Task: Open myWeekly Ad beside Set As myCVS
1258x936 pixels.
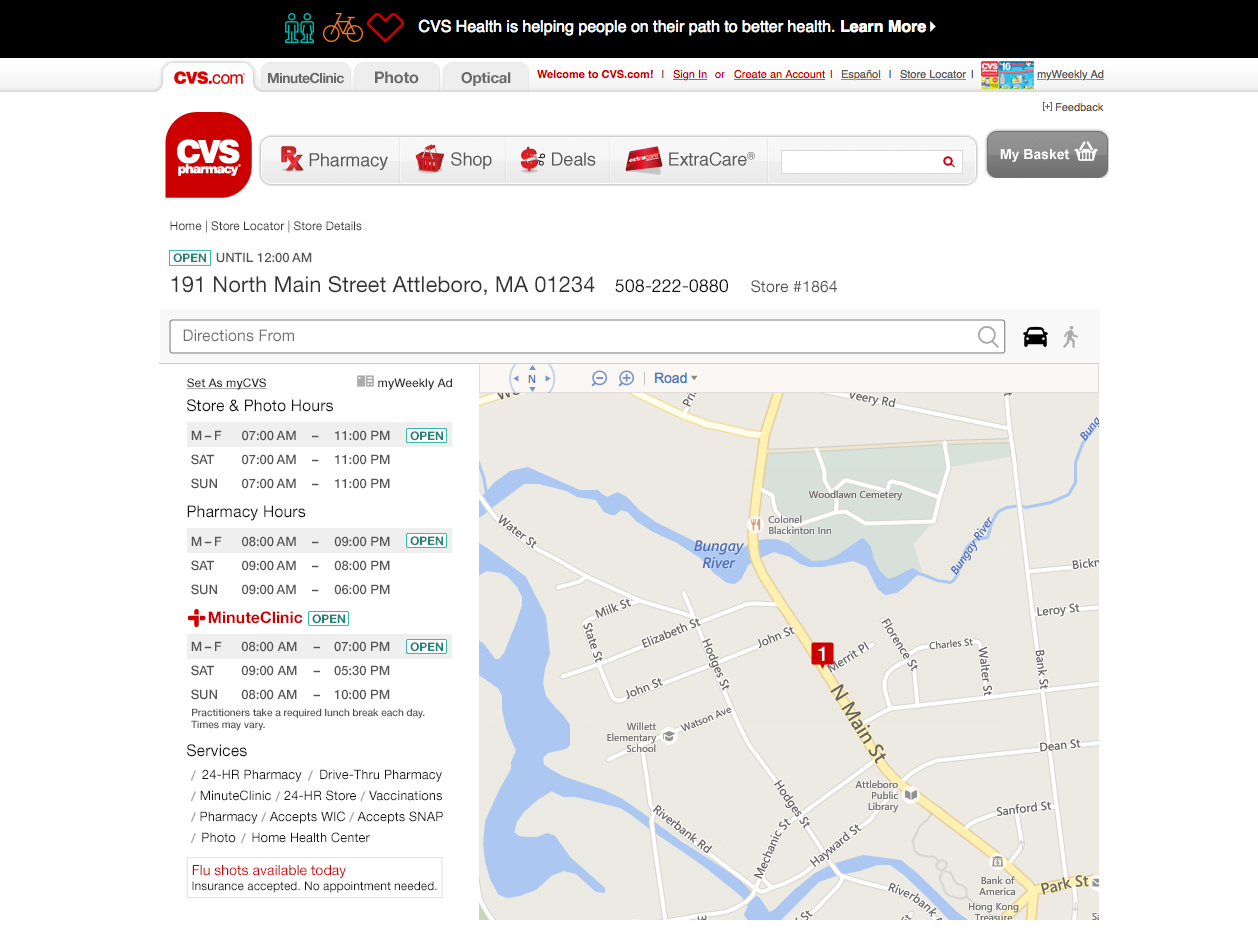Action: 405,382
